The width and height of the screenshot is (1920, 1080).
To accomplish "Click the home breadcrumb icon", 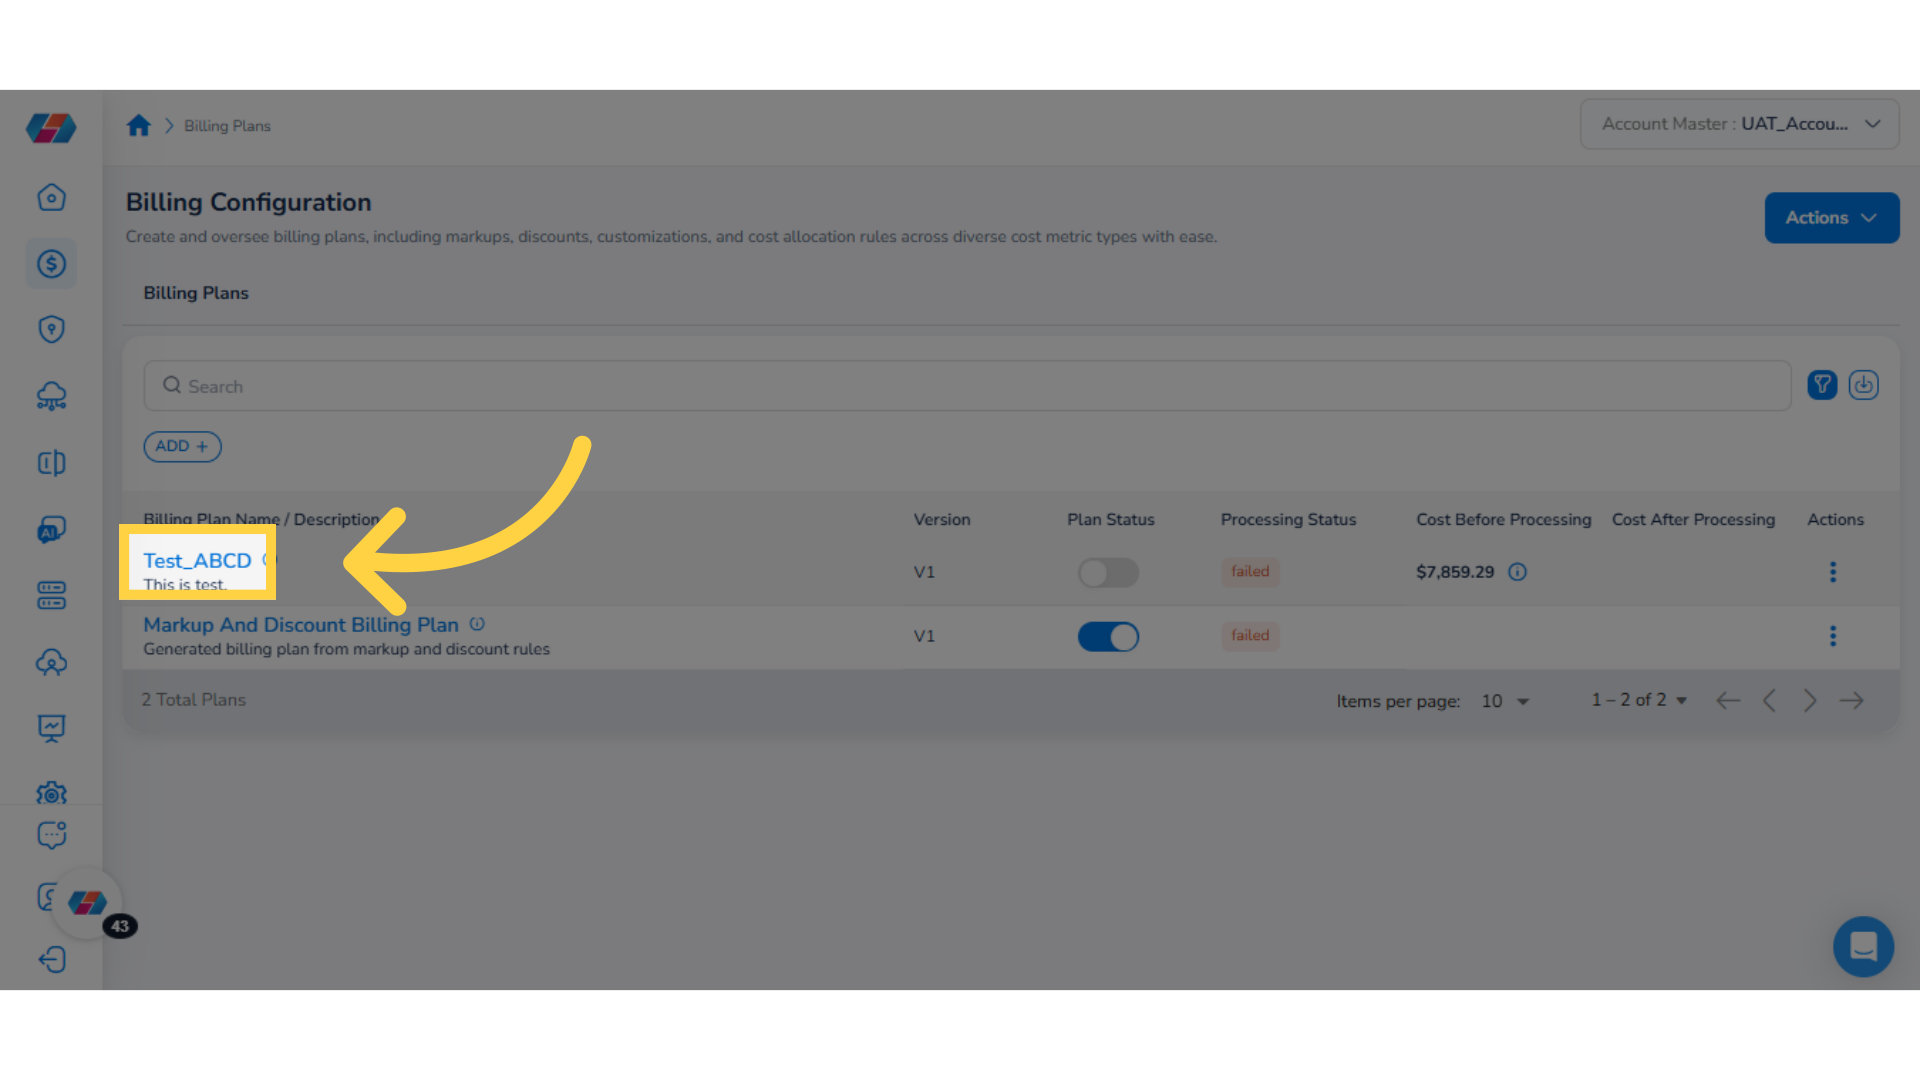I will [x=139, y=125].
